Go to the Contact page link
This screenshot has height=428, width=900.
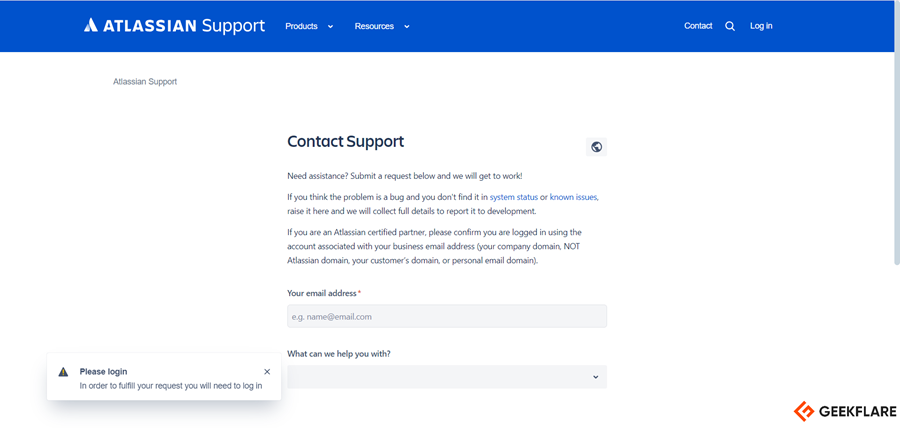[x=698, y=26]
